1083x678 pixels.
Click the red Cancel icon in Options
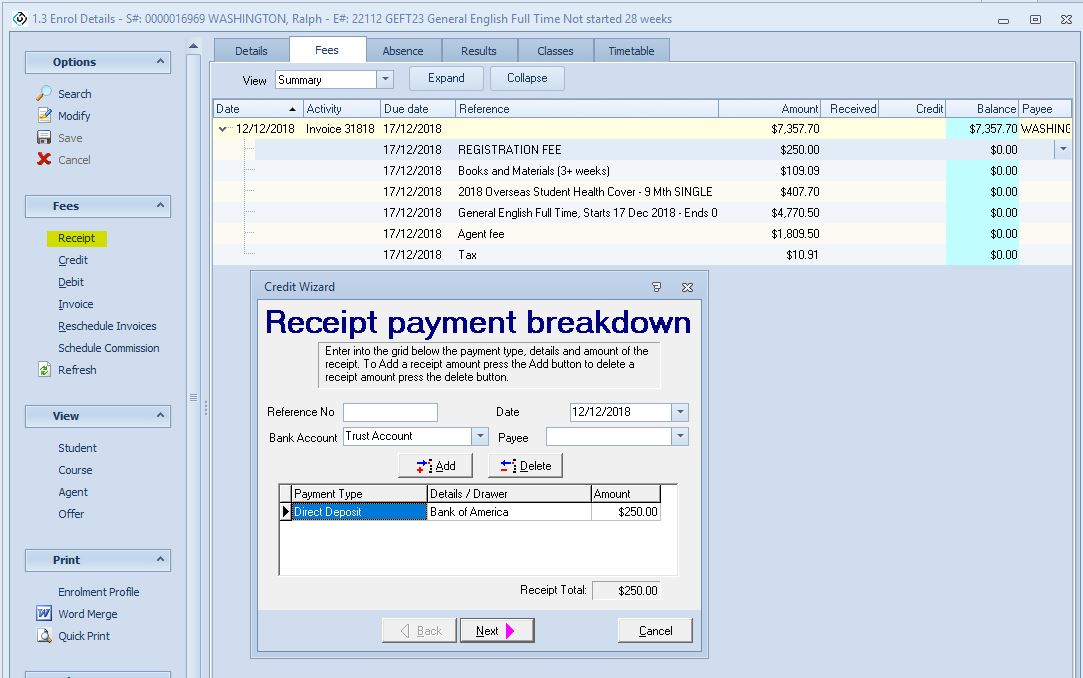pyautogui.click(x=45, y=159)
